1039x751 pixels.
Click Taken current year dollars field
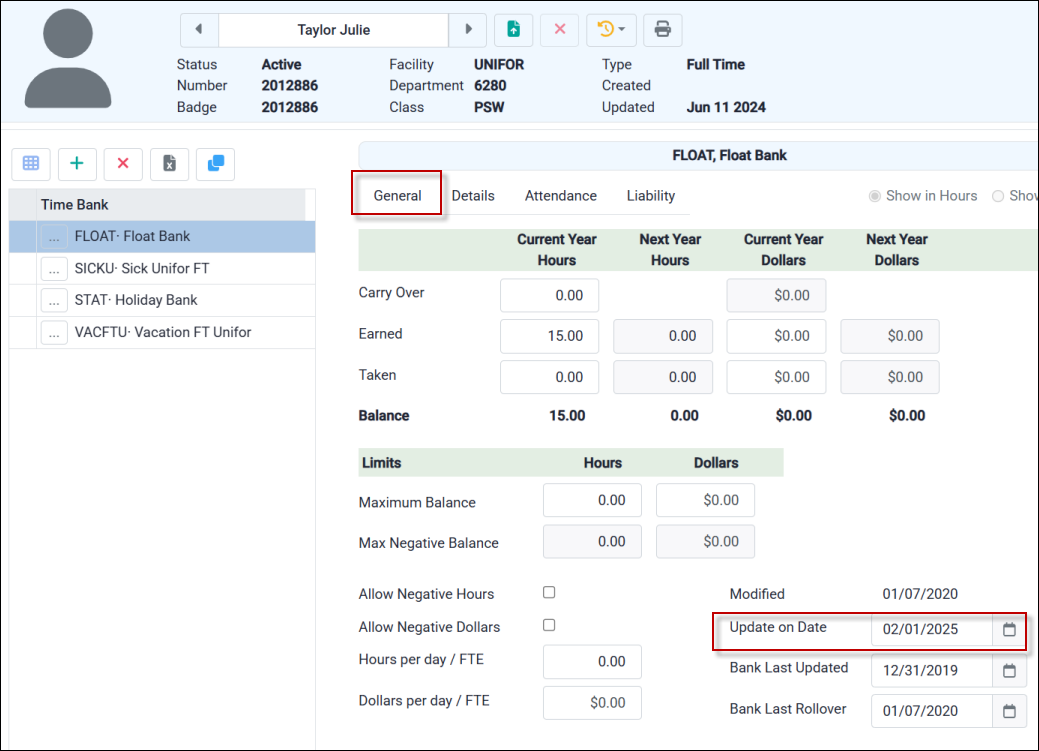(x=776, y=377)
